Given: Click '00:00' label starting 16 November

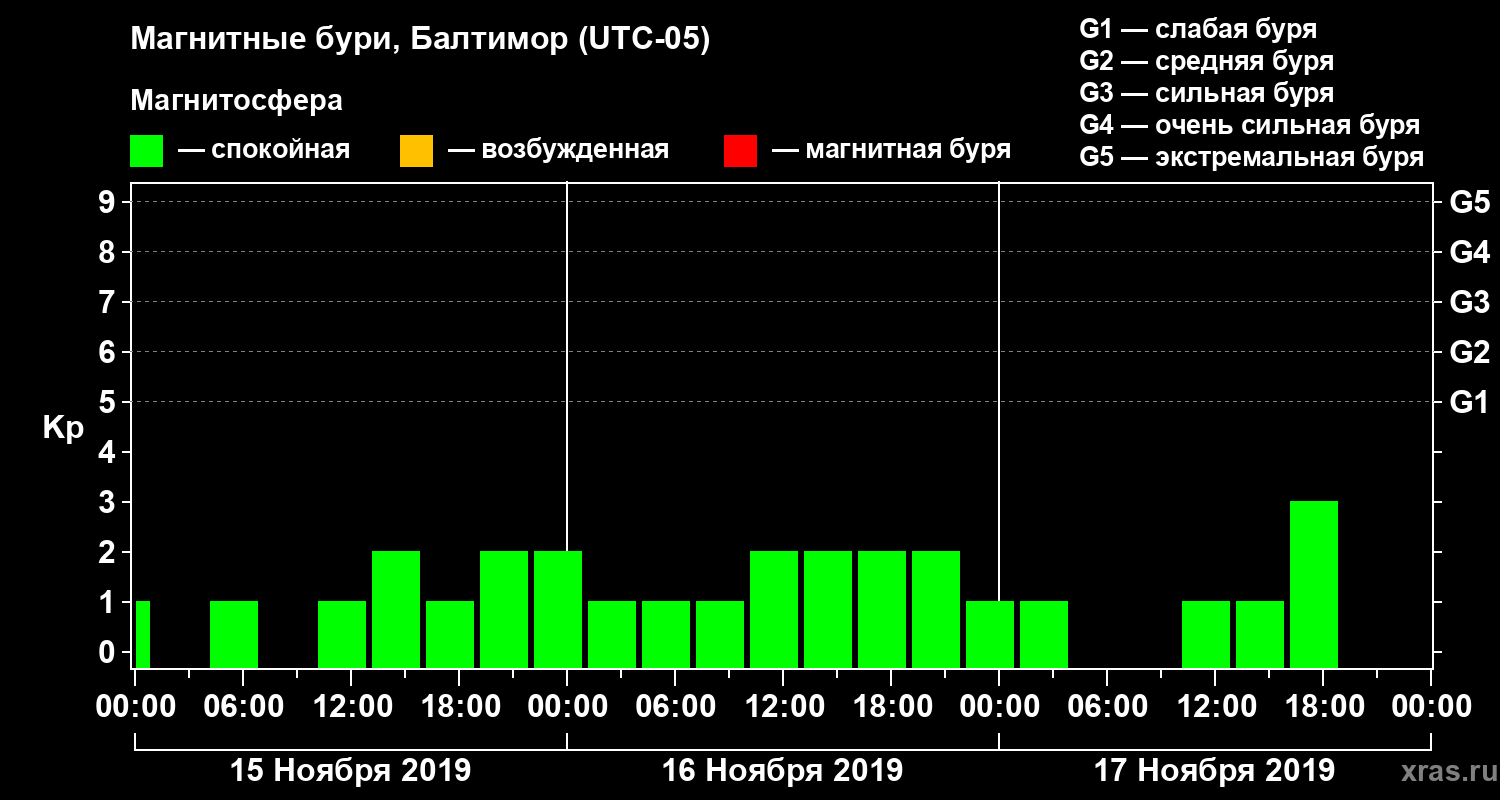Looking at the screenshot, I should point(567,706).
